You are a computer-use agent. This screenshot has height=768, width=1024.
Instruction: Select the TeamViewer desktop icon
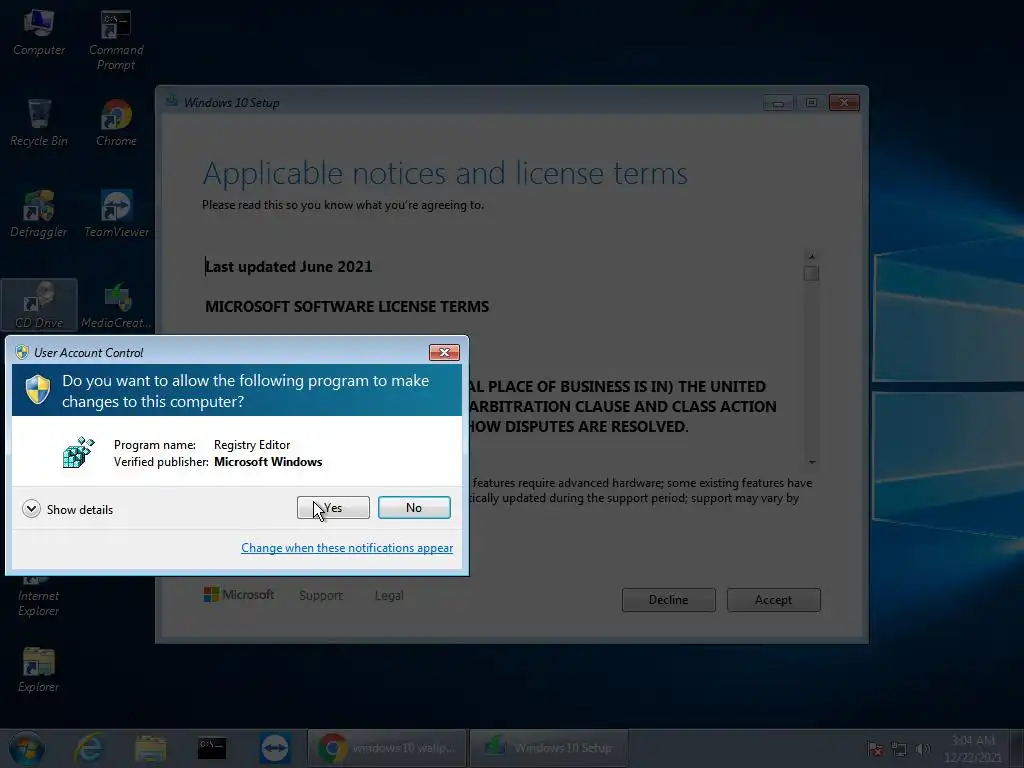pyautogui.click(x=116, y=214)
